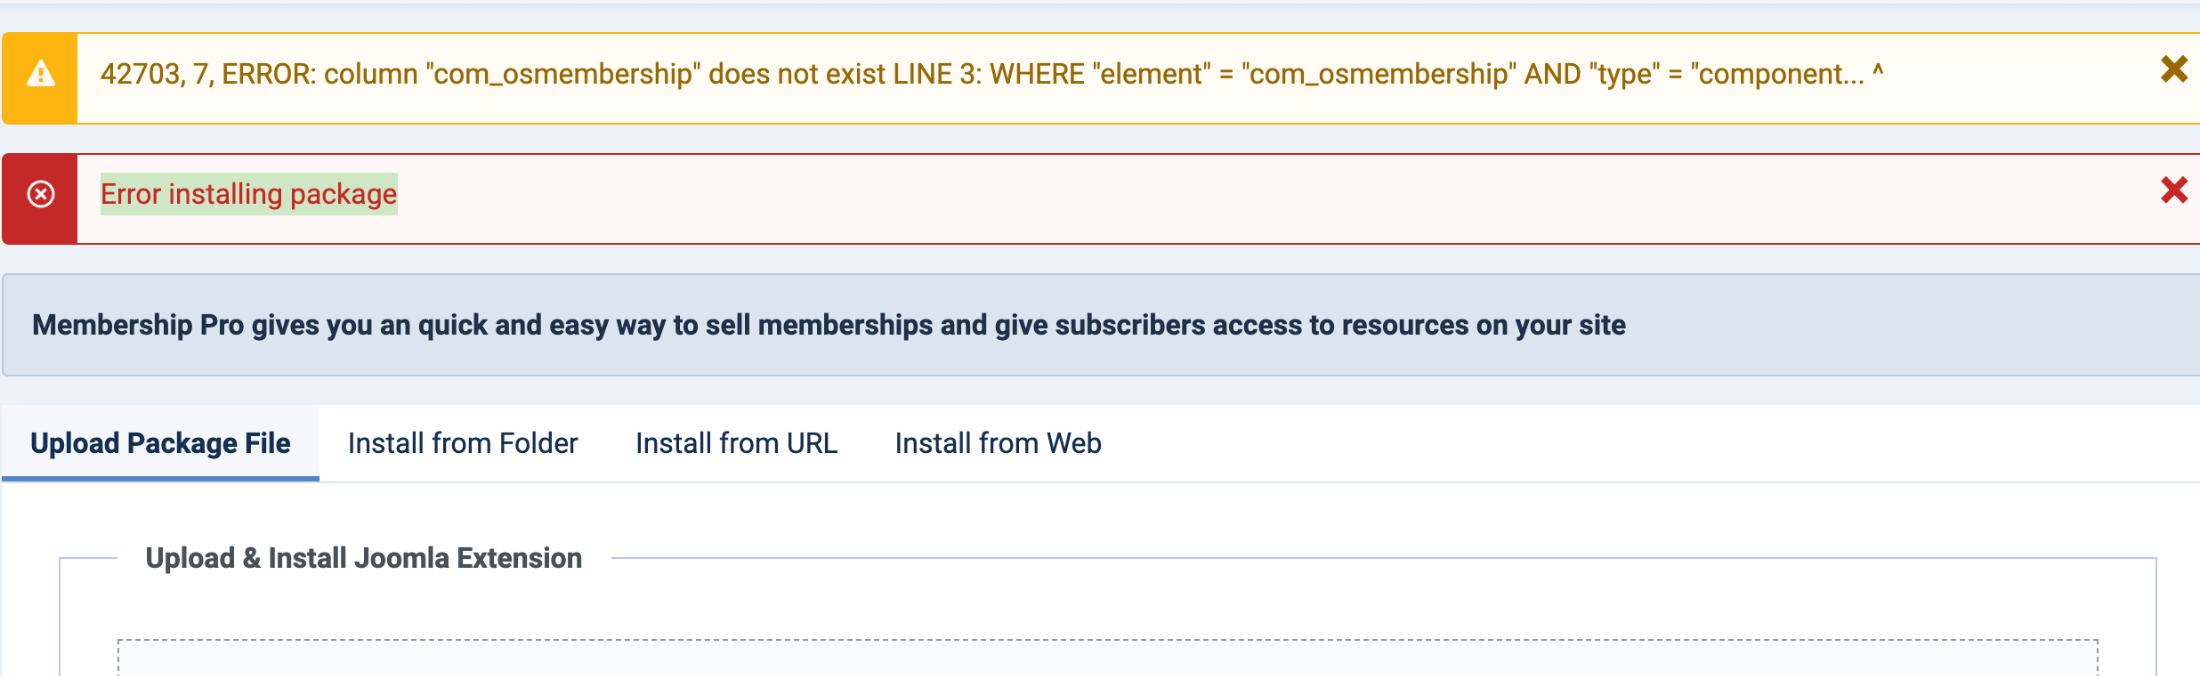This screenshot has width=2200, height=676.
Task: Go to the Install from Web tab
Action: pyautogui.click(x=998, y=443)
